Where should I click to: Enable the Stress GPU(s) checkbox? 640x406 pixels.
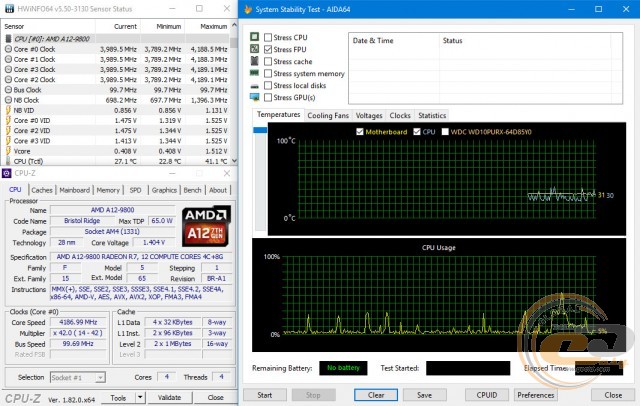[268, 98]
